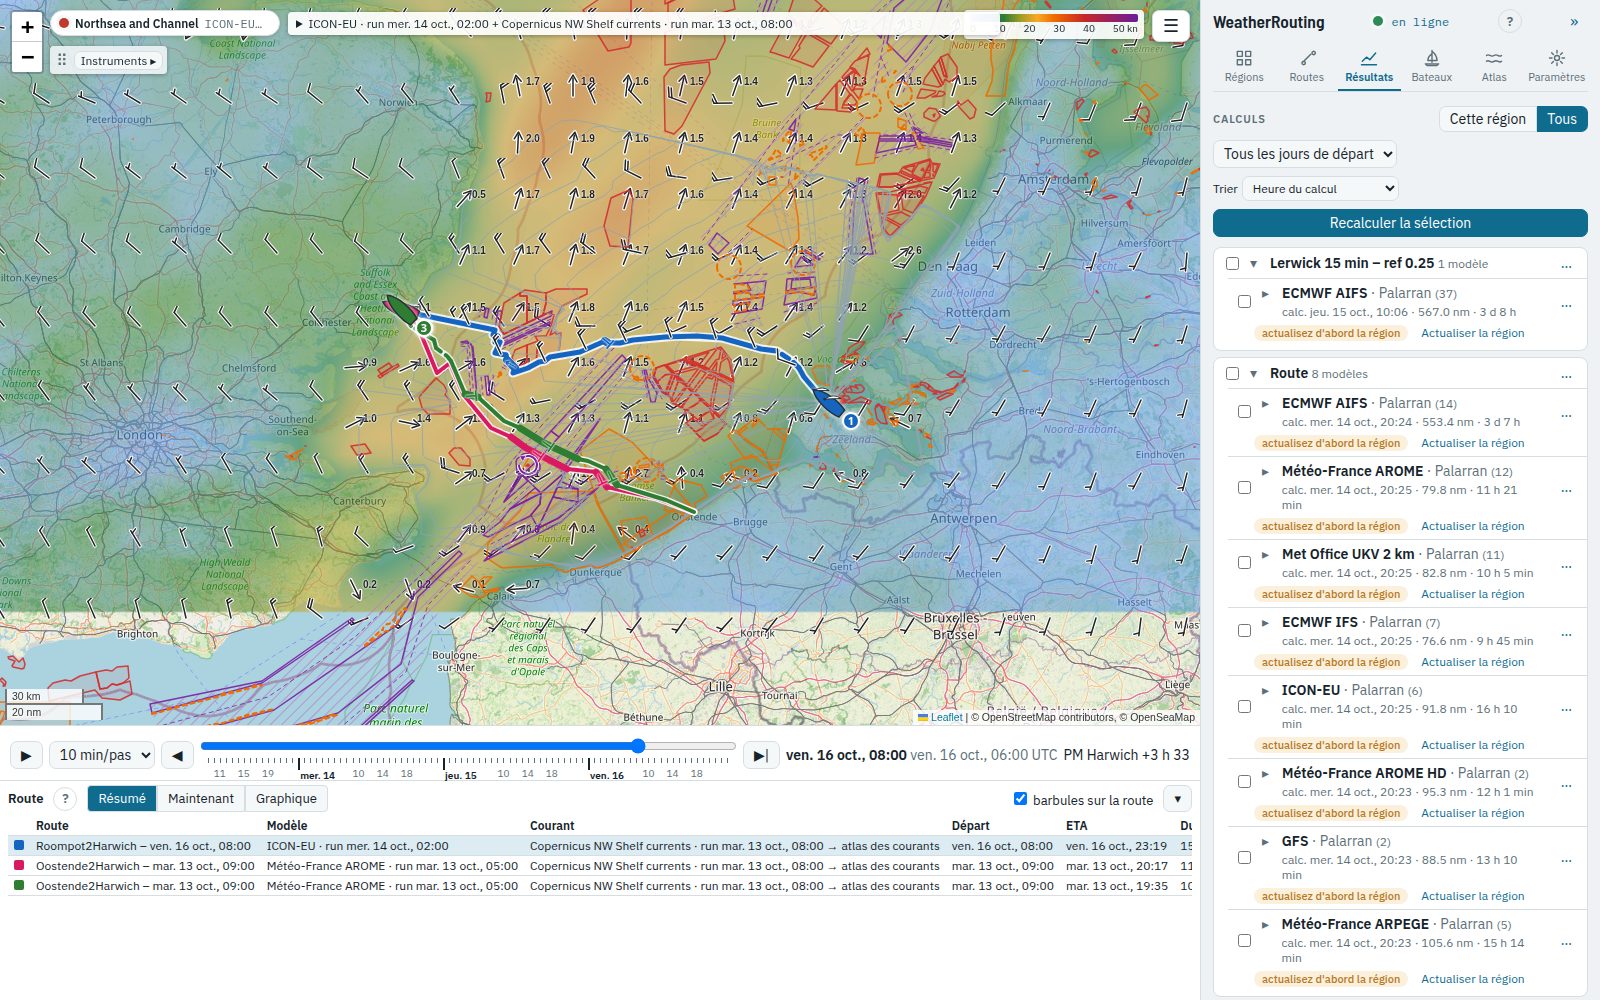
Task: Open more options for Met Office UKV 2 km
Action: pos(1566,565)
